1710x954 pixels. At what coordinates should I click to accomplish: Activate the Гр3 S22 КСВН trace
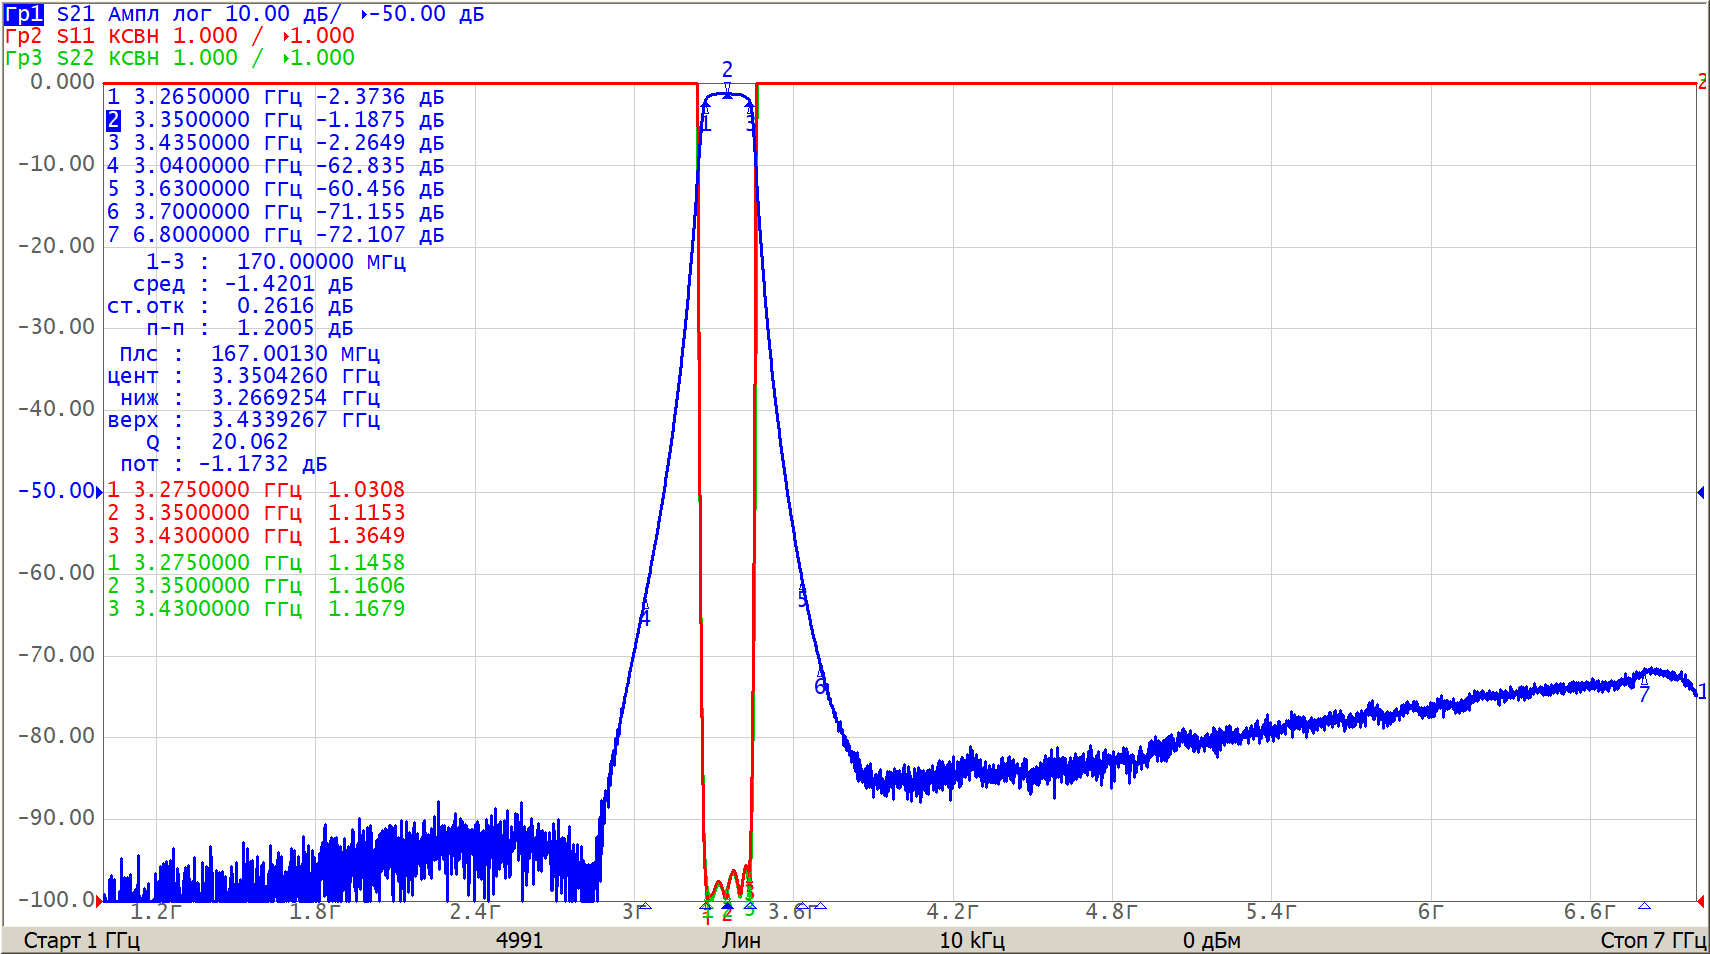point(23,58)
